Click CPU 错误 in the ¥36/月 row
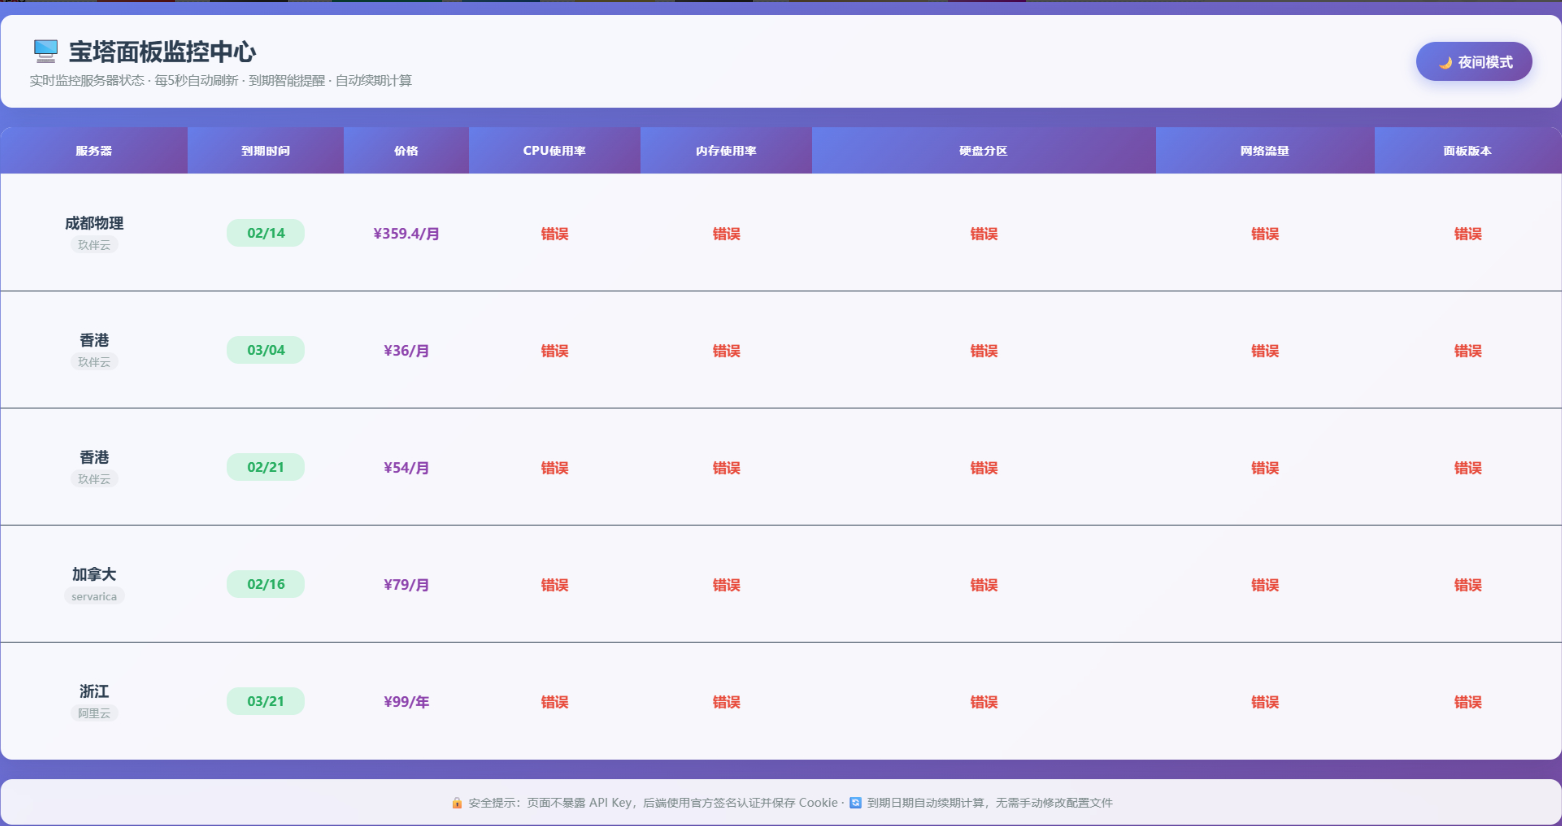Image resolution: width=1562 pixels, height=826 pixels. pyautogui.click(x=555, y=350)
